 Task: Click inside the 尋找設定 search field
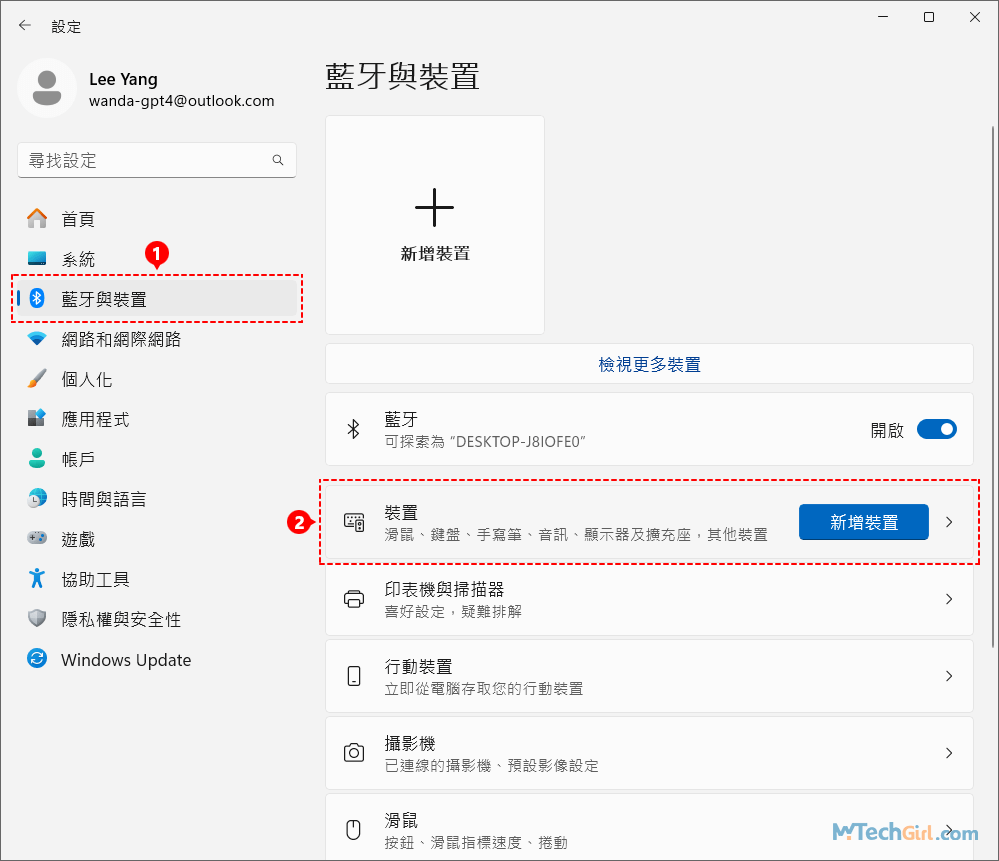click(157, 160)
